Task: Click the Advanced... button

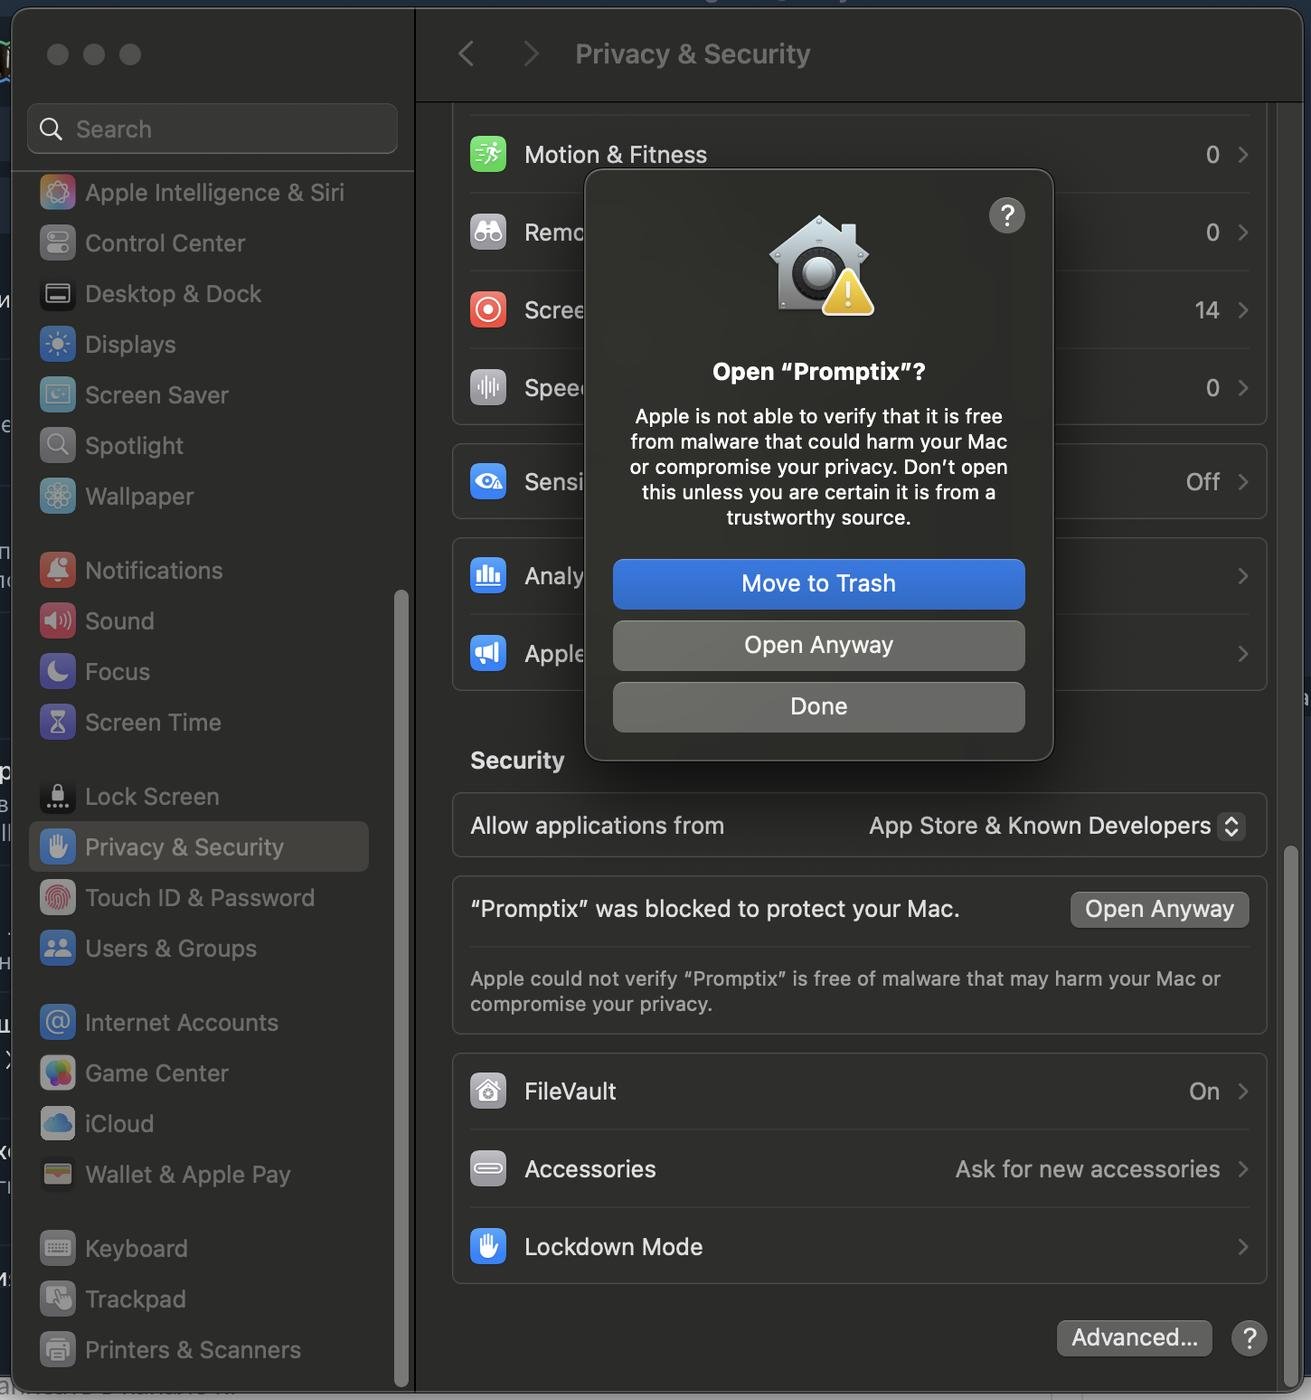Action: pyautogui.click(x=1134, y=1338)
